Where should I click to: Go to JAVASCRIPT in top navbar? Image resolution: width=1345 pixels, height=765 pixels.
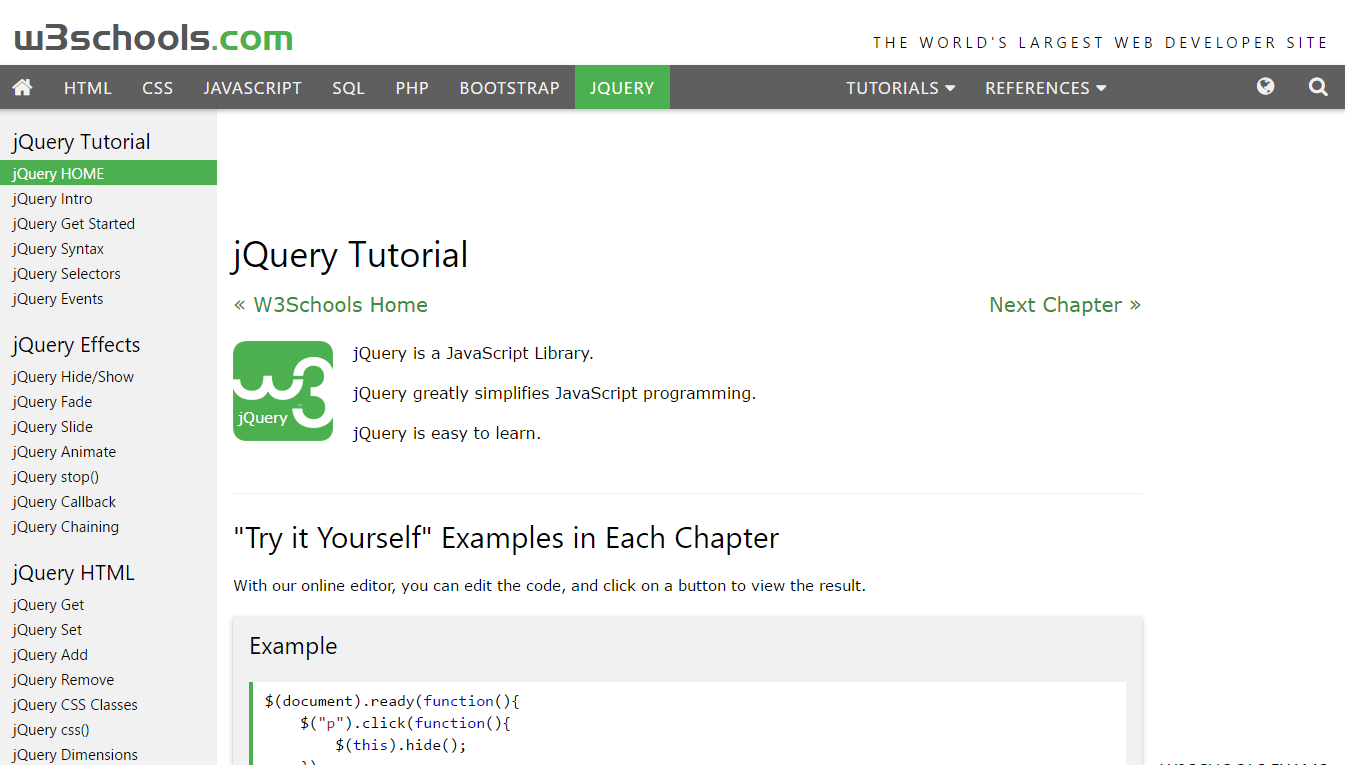(x=253, y=88)
